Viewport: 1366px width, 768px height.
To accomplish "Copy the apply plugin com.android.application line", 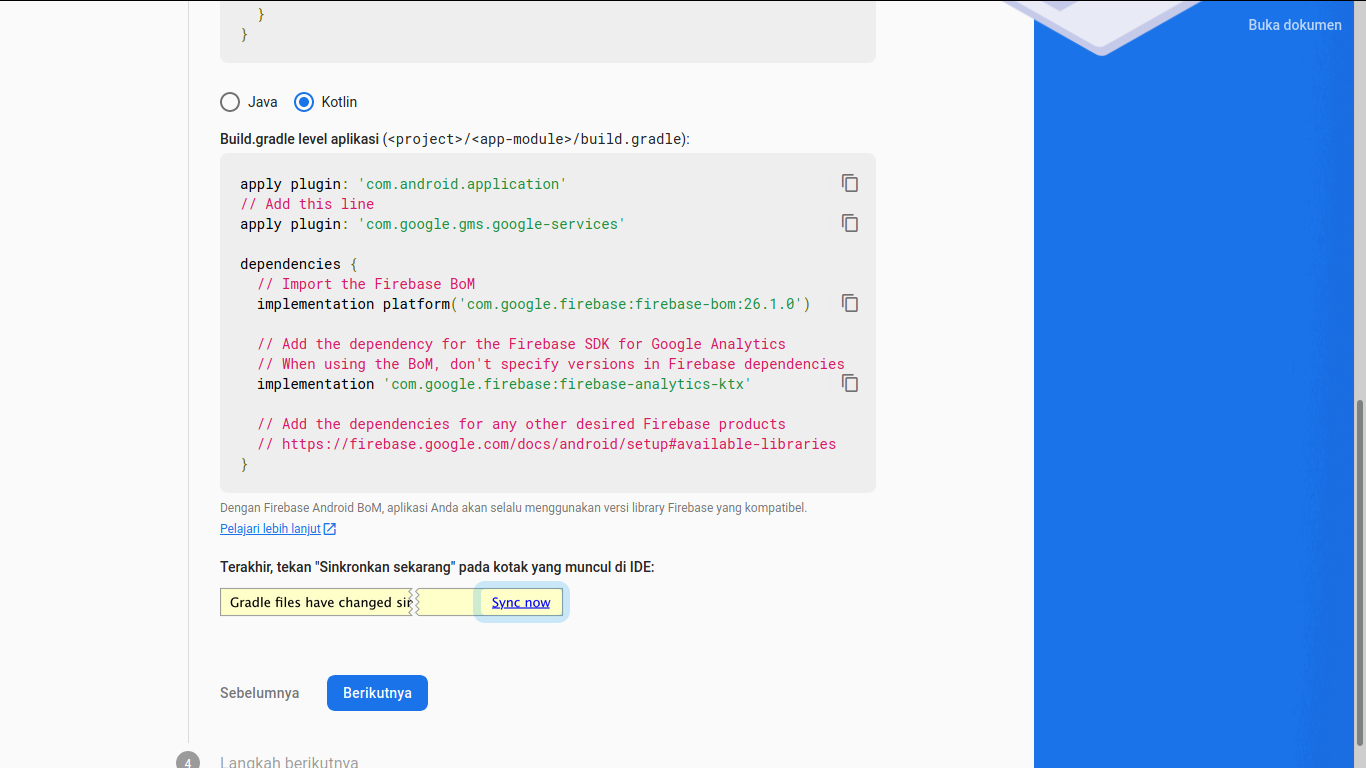I will point(849,183).
